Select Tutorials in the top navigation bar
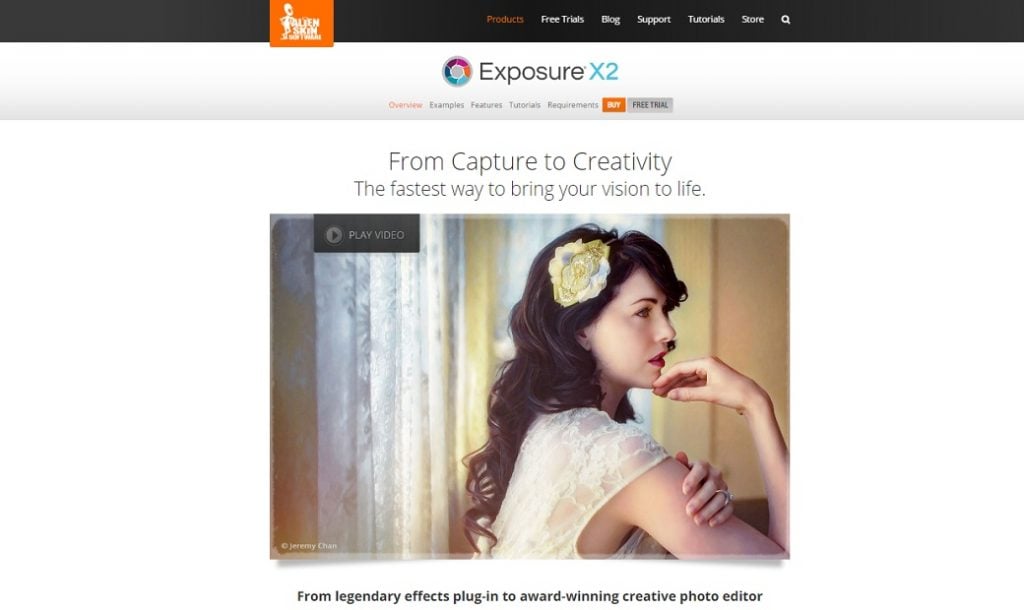Image resolution: width=1024 pixels, height=610 pixels. [706, 19]
